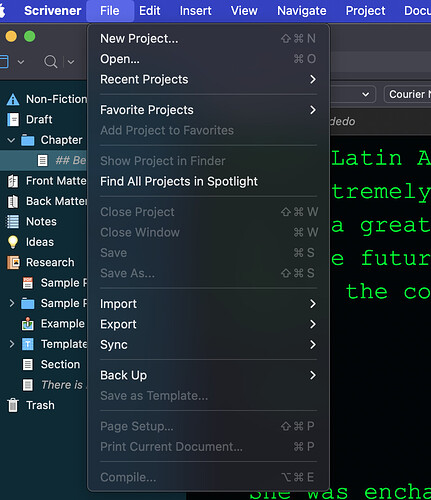Open the Edit menu
Viewport: 431px width, 500px height.
pyautogui.click(x=150, y=11)
